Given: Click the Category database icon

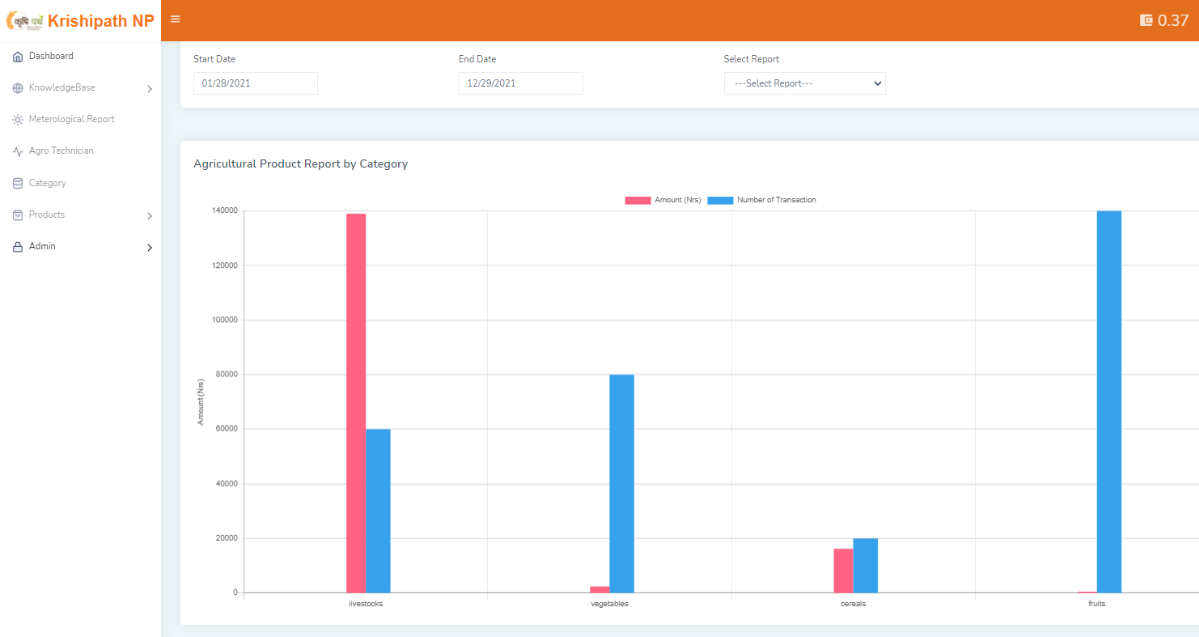Looking at the screenshot, I should tap(17, 183).
